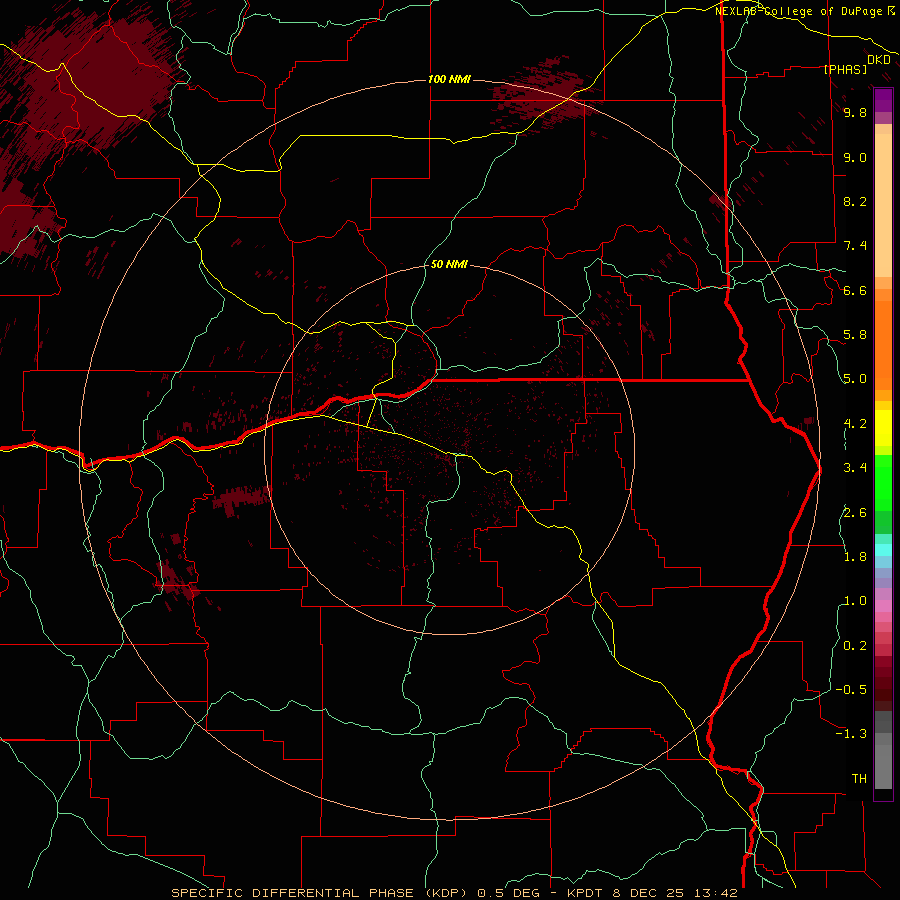
Task: Click the 1.8 legend value
Action: tap(855, 557)
